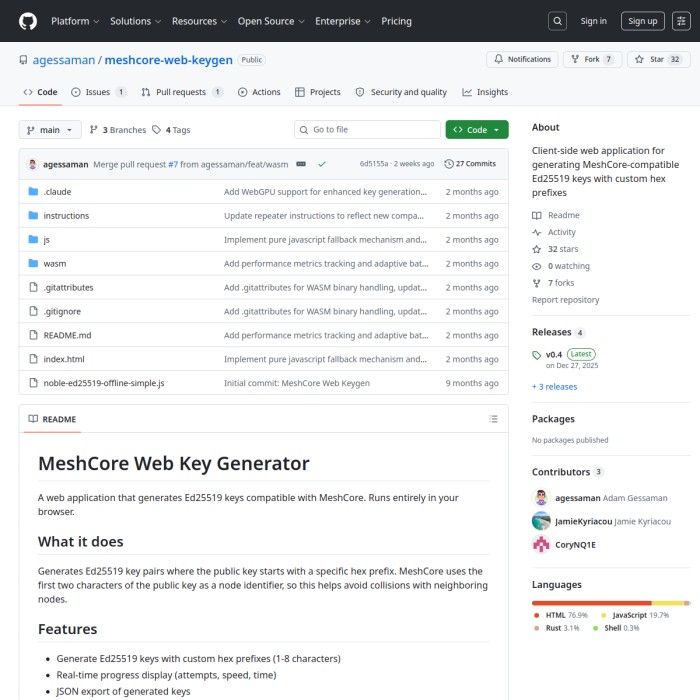Click agessaman contributor avatar

point(541,497)
